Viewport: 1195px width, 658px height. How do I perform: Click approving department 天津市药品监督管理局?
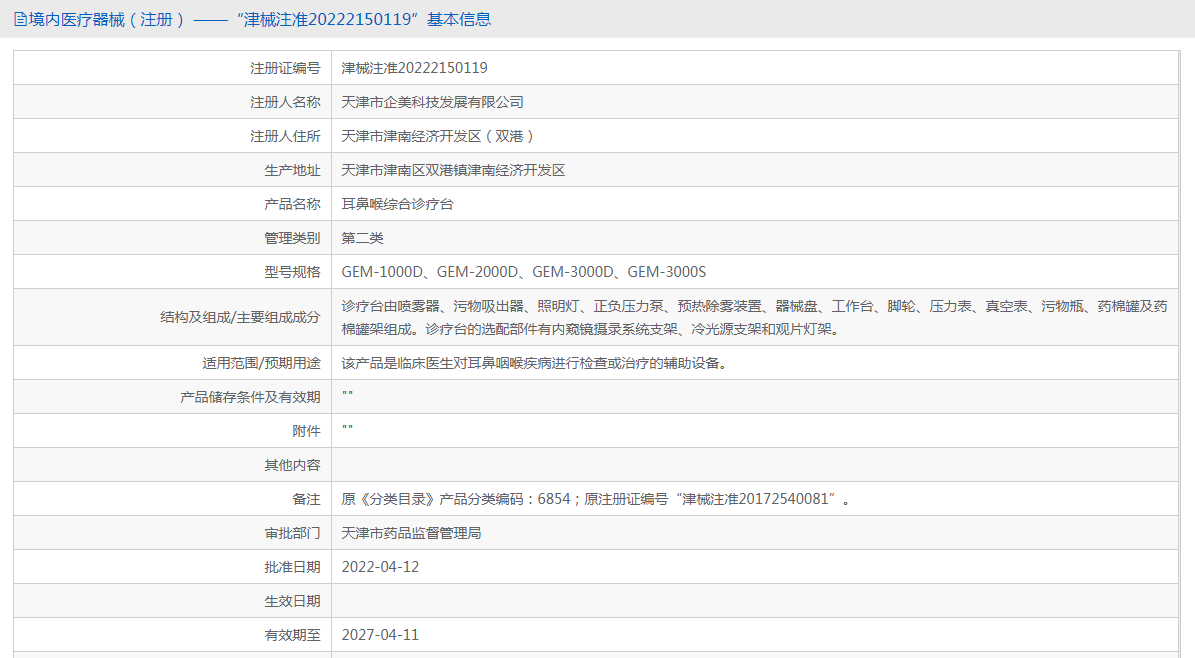(x=412, y=533)
